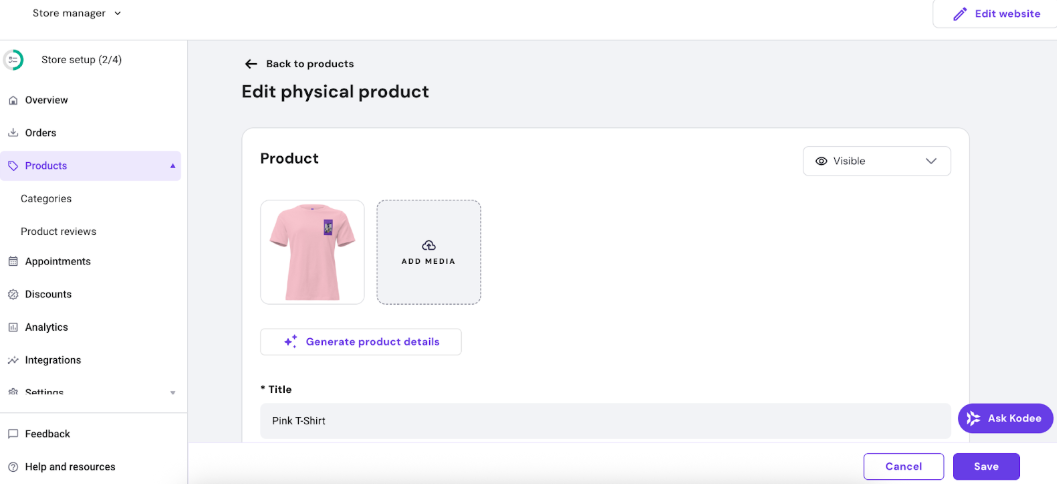
Task: Collapse the Products sidebar section
Action: 172,166
